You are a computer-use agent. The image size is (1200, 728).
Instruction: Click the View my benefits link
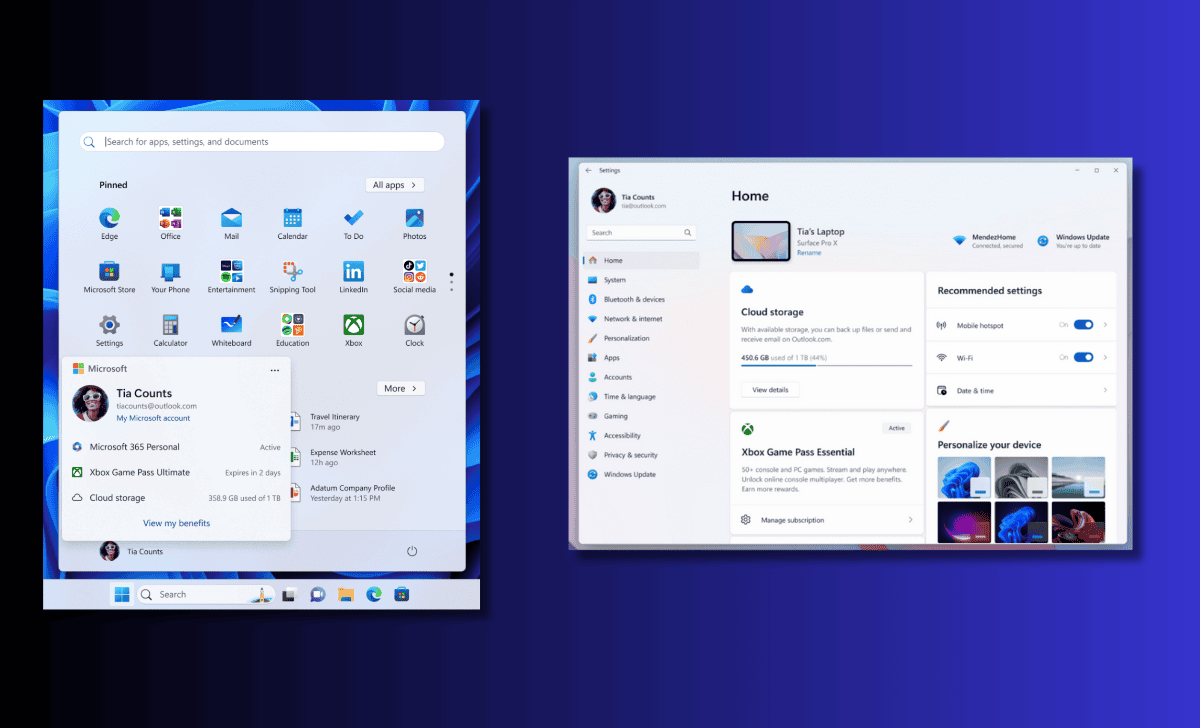point(177,523)
